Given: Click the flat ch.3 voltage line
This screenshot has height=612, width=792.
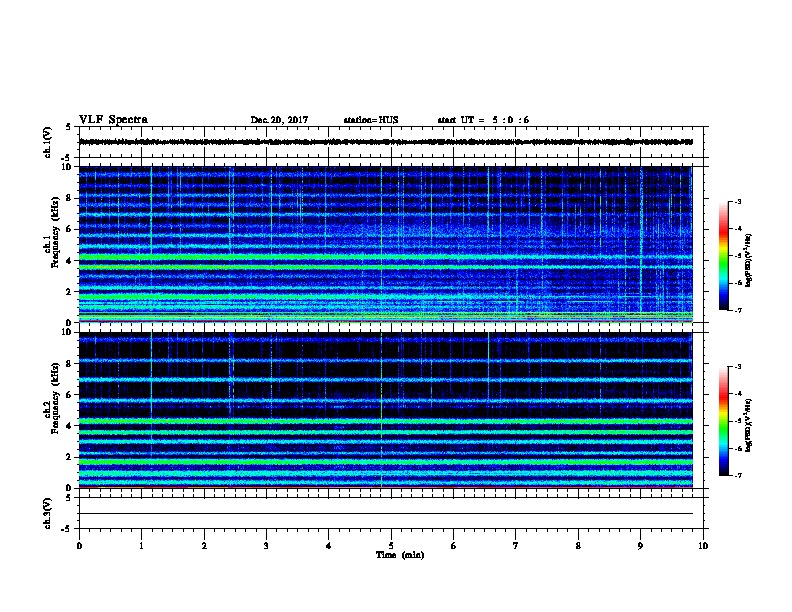Looking at the screenshot, I should tap(386, 514).
